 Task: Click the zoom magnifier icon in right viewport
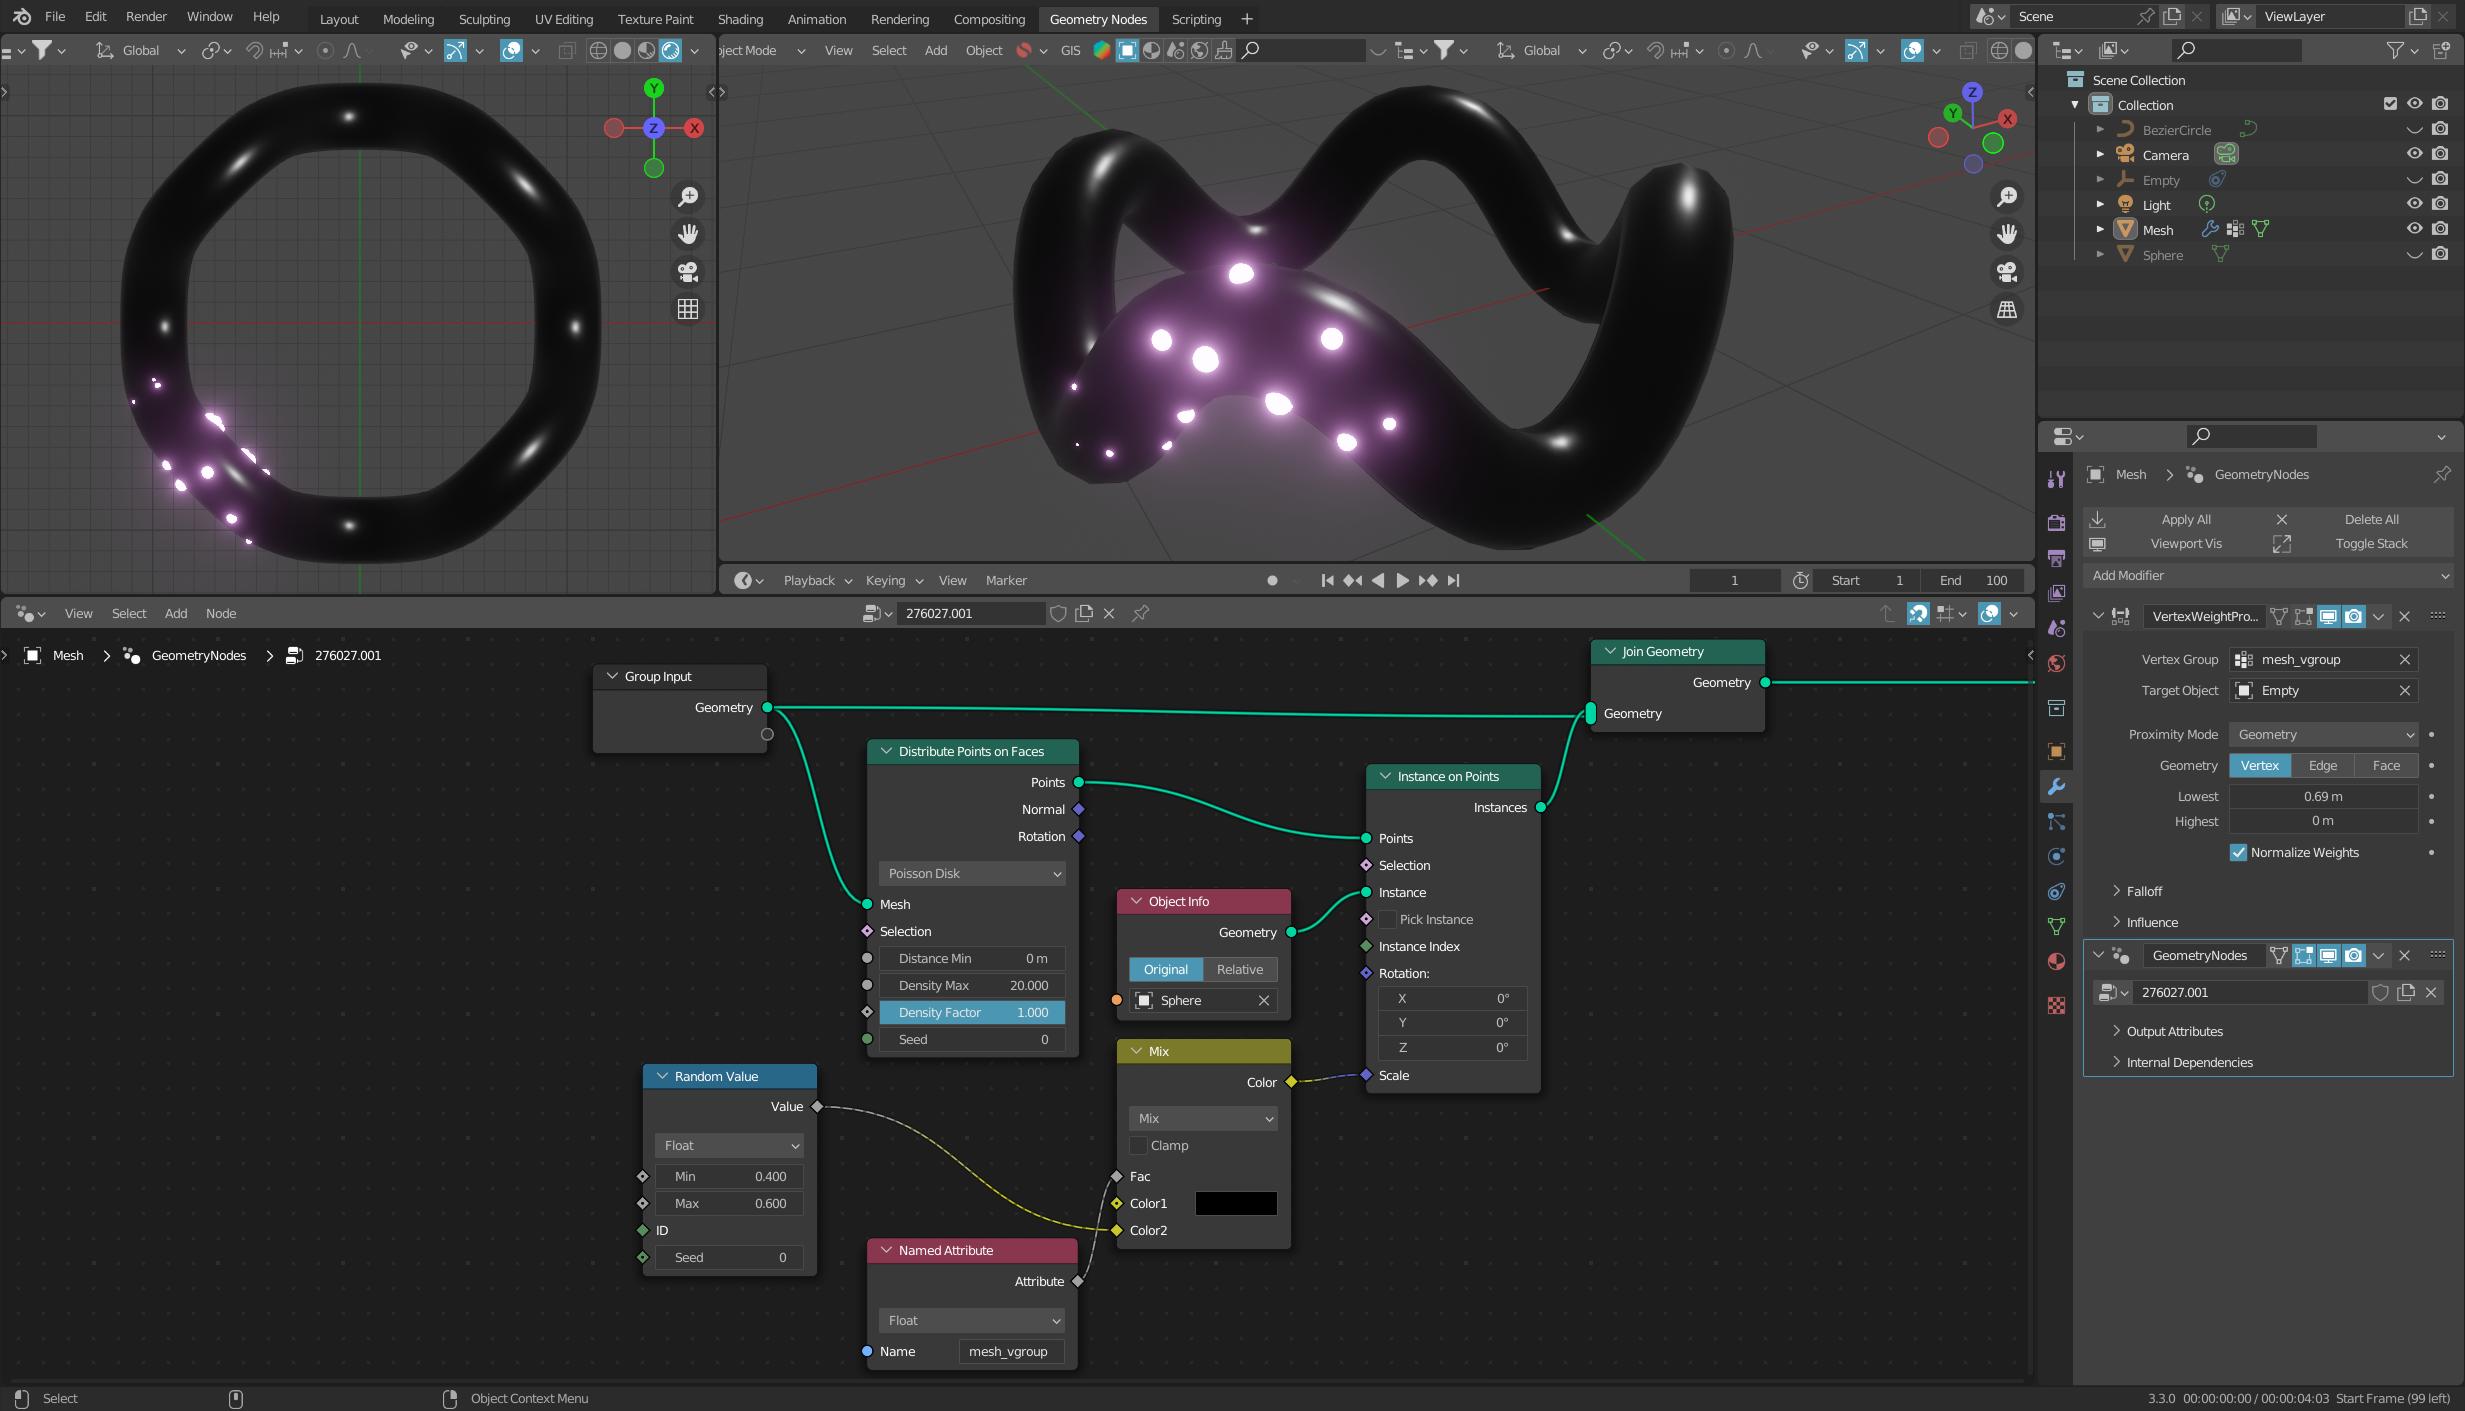(2007, 197)
